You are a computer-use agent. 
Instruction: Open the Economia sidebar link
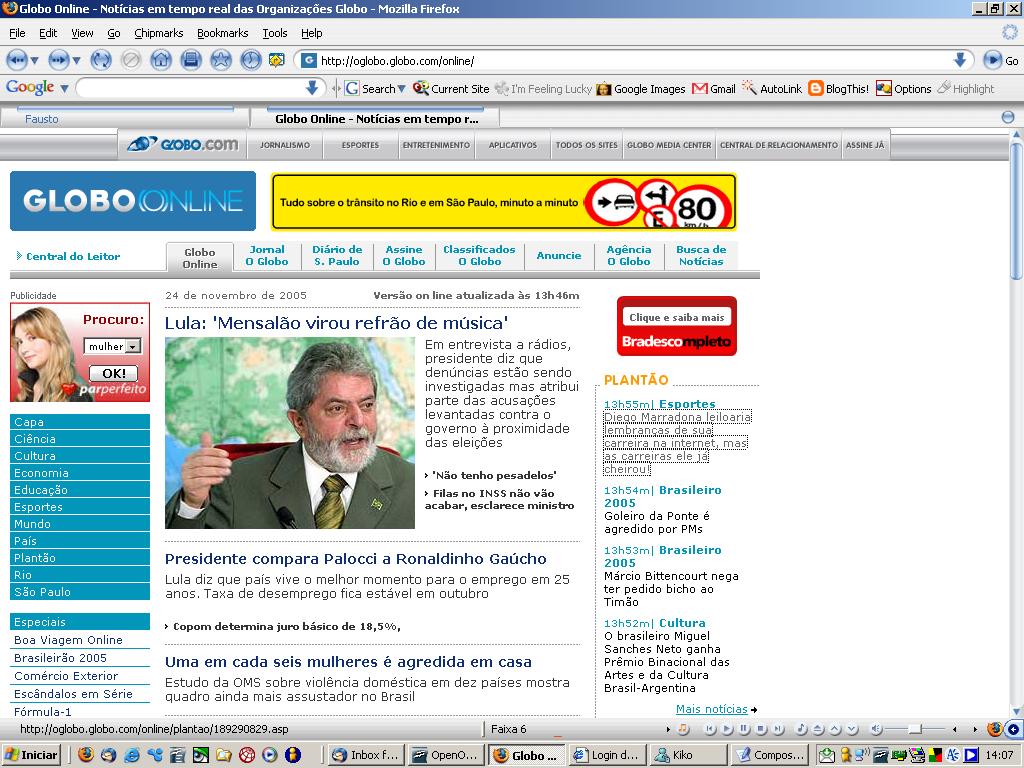tap(80, 473)
